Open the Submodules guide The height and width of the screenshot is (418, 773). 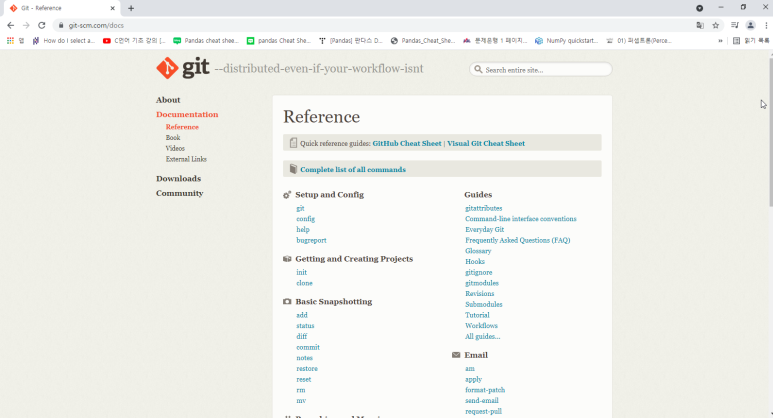[484, 305]
